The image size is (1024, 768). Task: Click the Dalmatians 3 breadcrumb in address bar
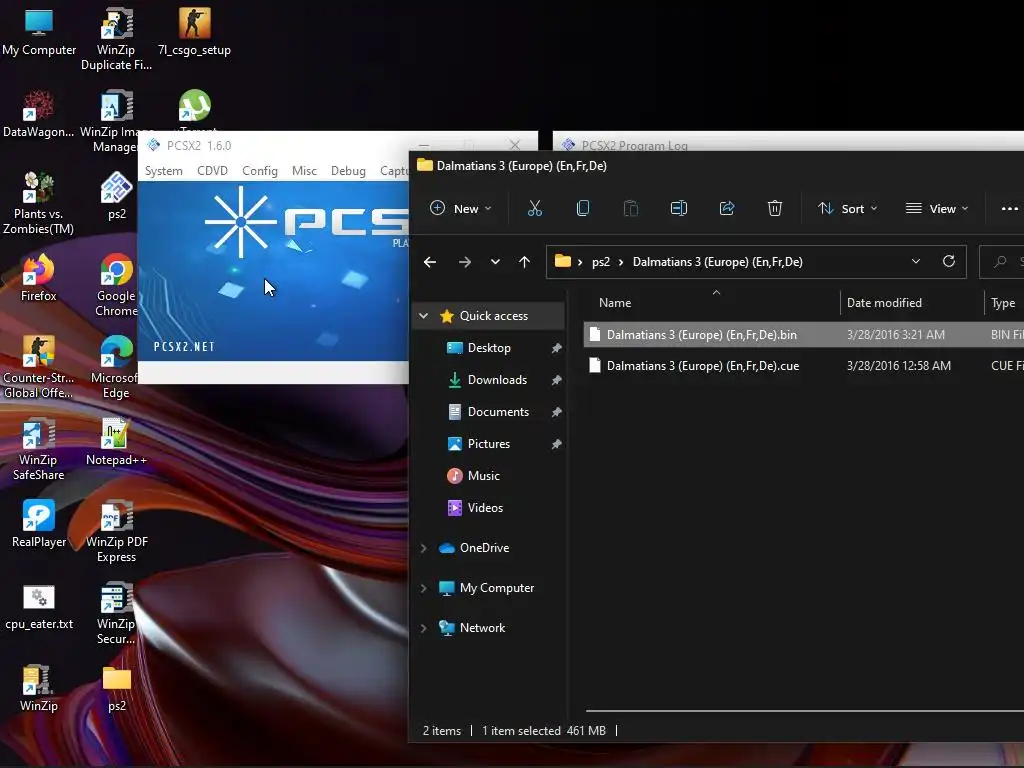tap(718, 262)
